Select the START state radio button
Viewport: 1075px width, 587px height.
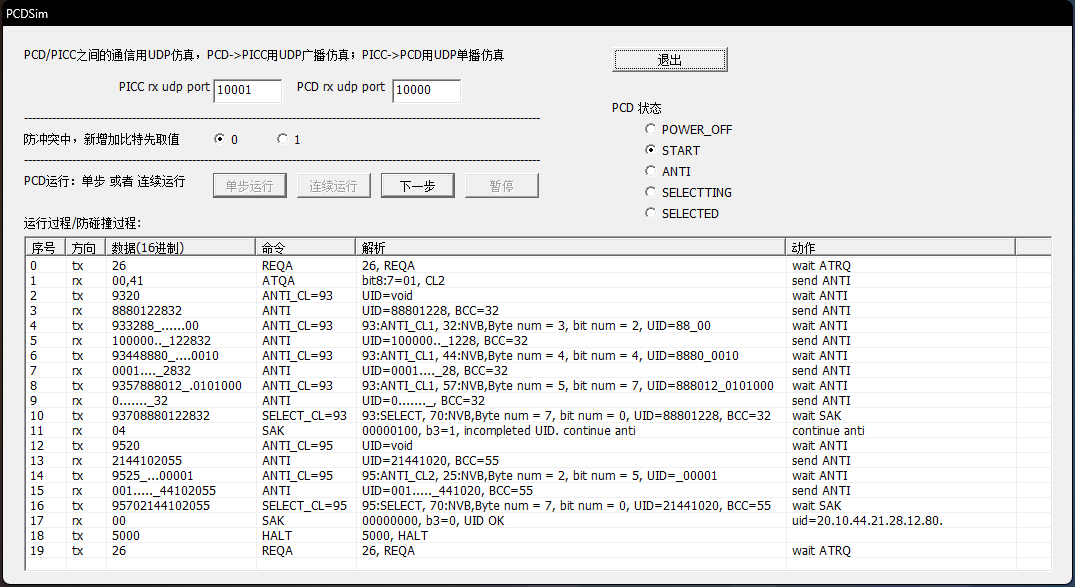click(651, 150)
